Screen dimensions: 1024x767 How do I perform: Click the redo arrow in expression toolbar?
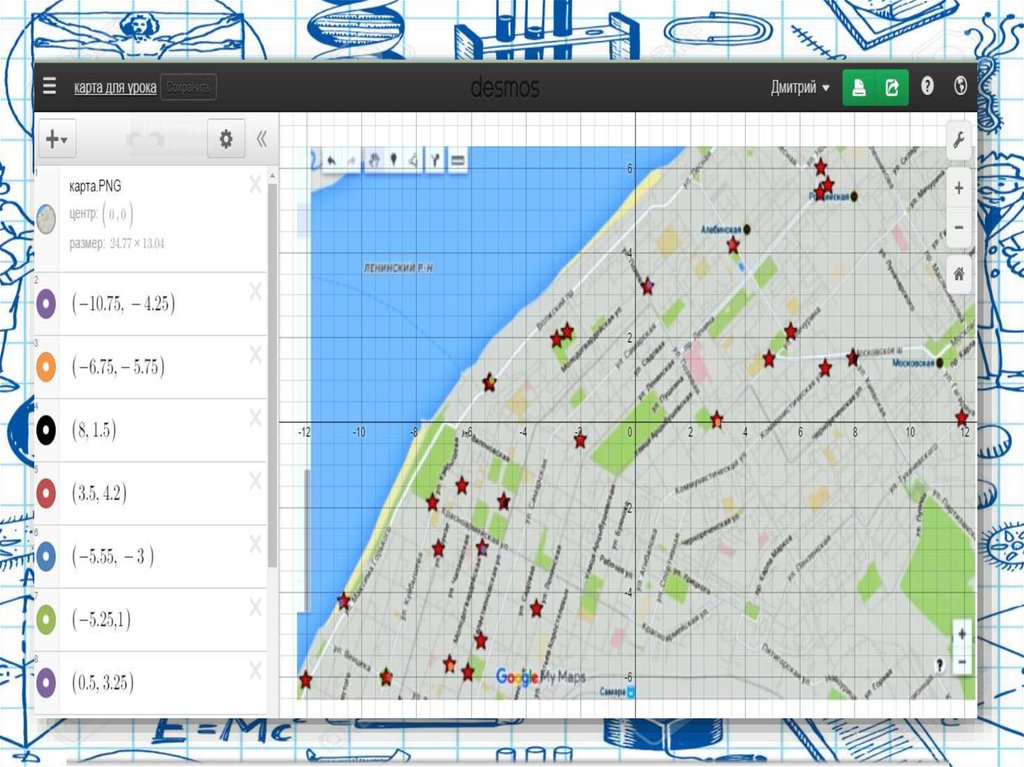click(156, 140)
